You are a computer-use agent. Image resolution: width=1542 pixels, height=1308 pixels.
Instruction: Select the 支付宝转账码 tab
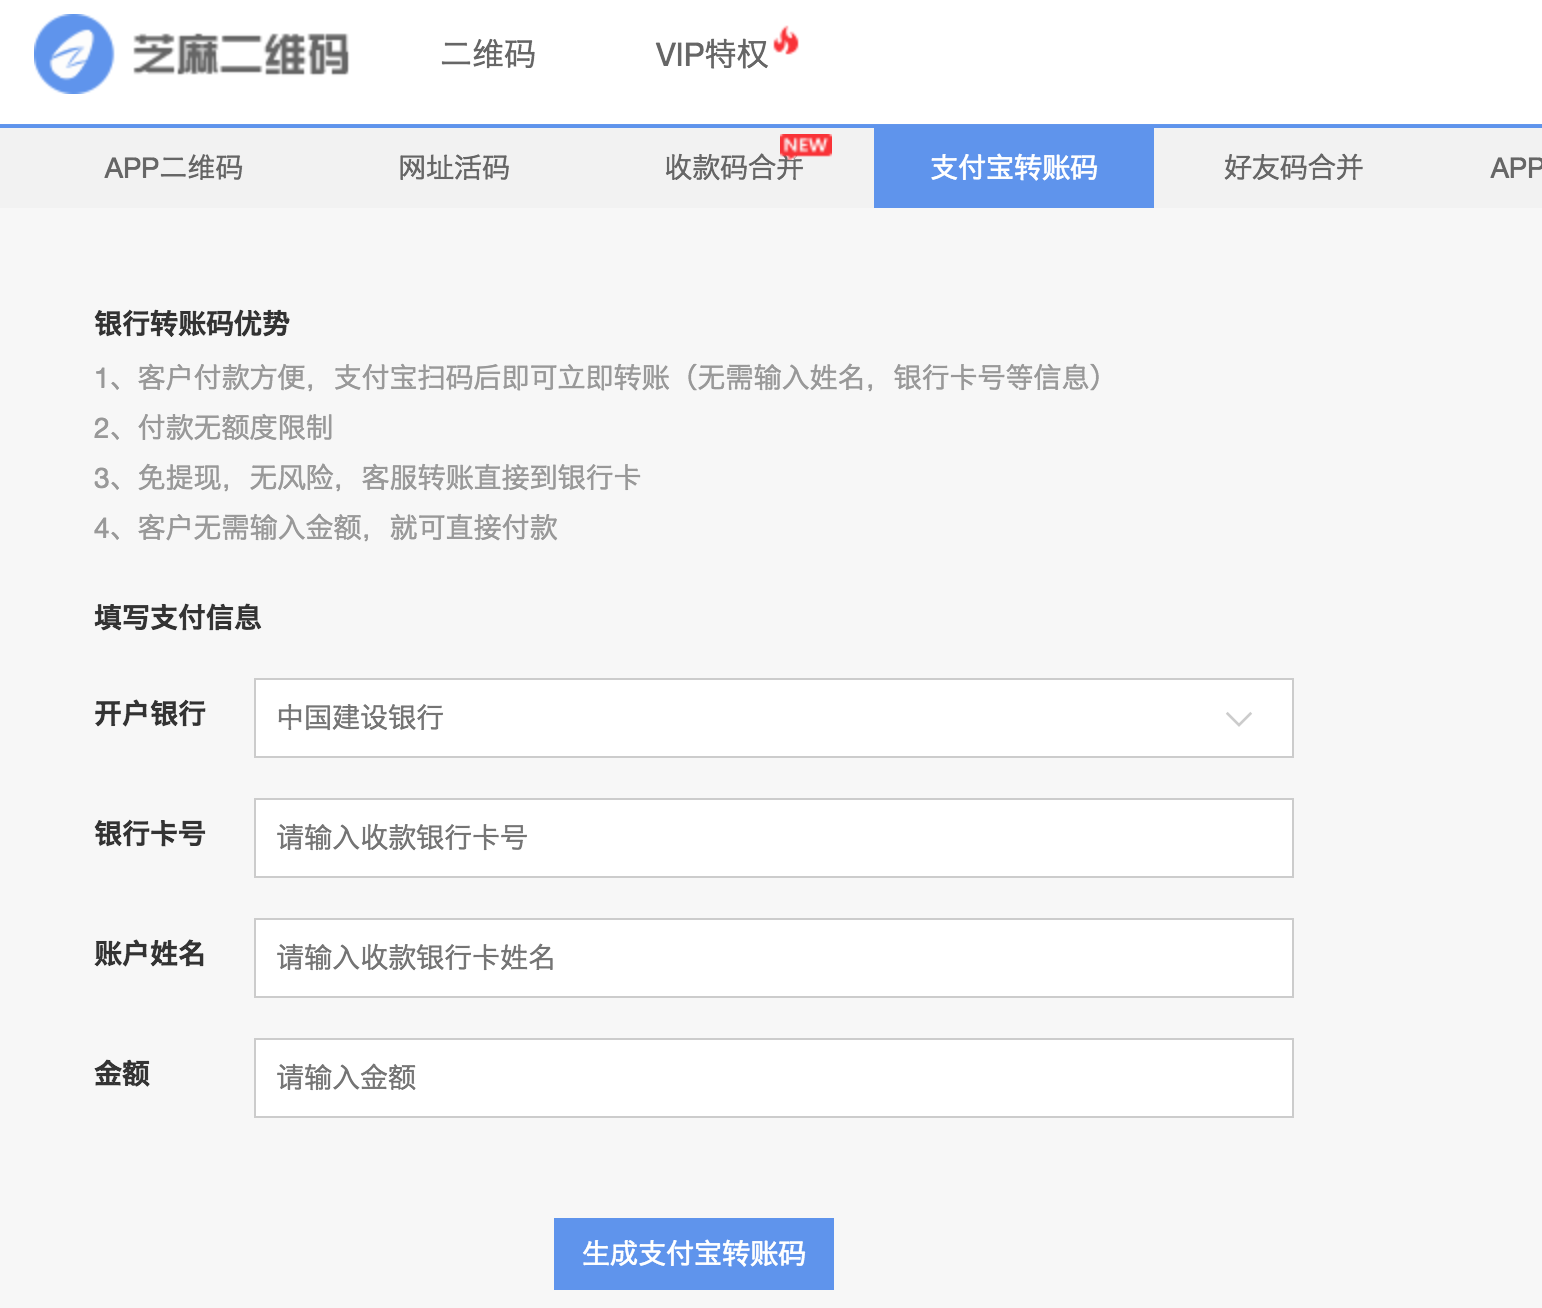pos(1014,168)
